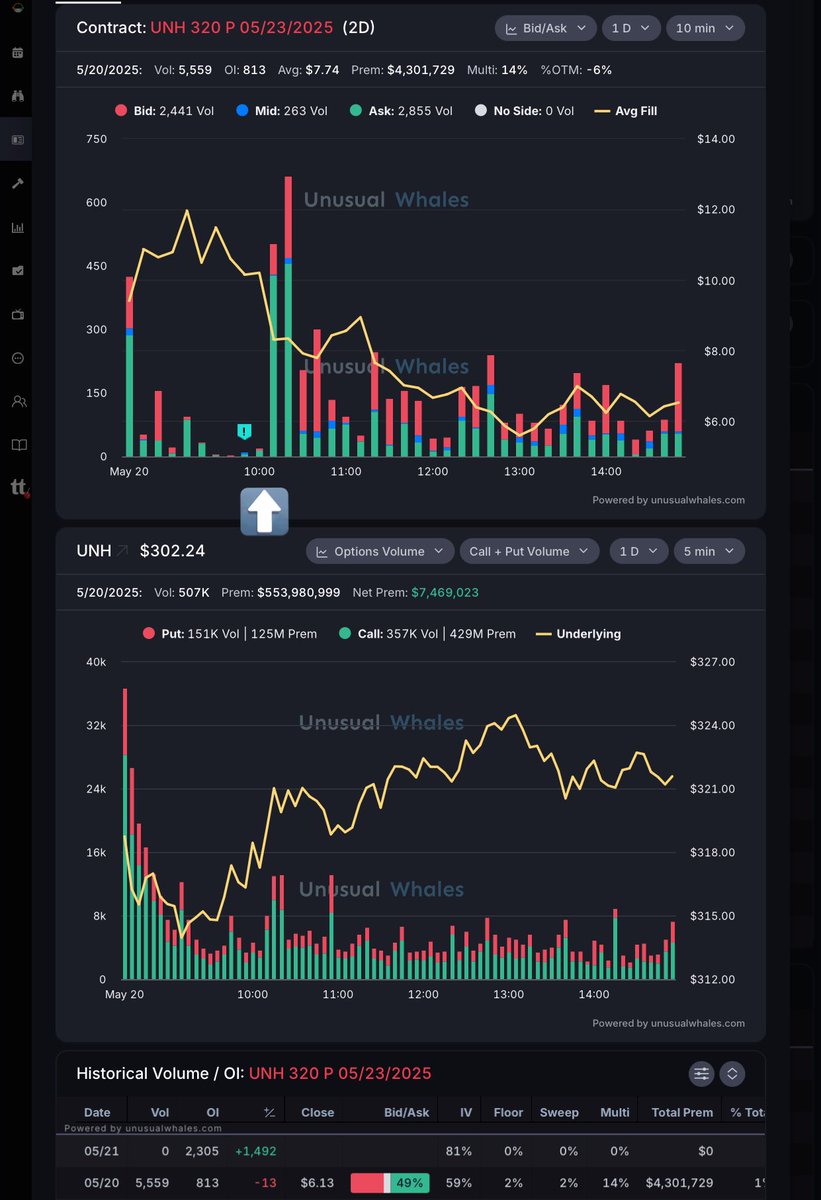Open the Bid/Ask chart type dropdown
The image size is (821, 1200).
546,28
